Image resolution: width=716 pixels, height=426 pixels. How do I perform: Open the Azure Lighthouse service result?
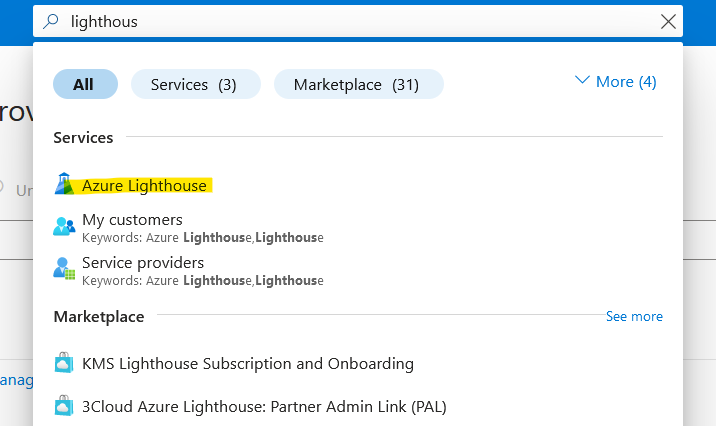pyautogui.click(x=144, y=186)
